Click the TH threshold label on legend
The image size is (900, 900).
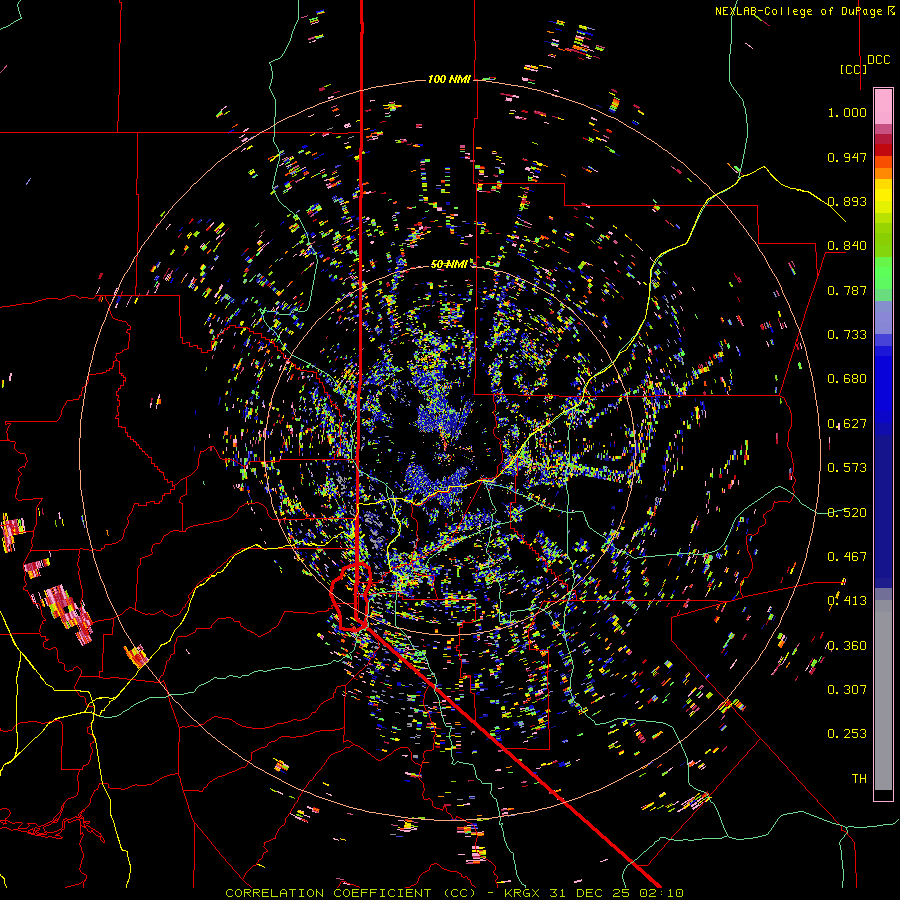pos(859,779)
